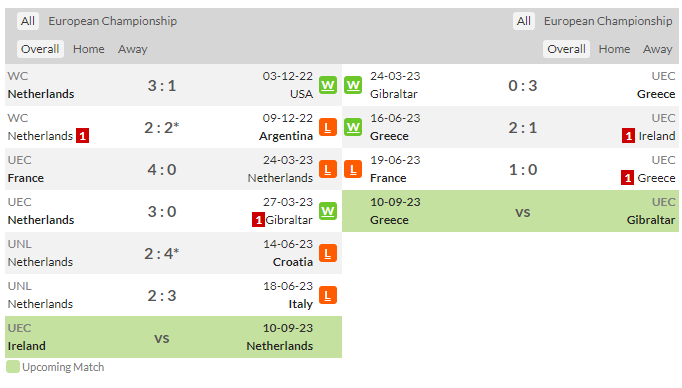The width and height of the screenshot is (682, 388).
Task: Select the left All filter
Action: (x=28, y=21)
